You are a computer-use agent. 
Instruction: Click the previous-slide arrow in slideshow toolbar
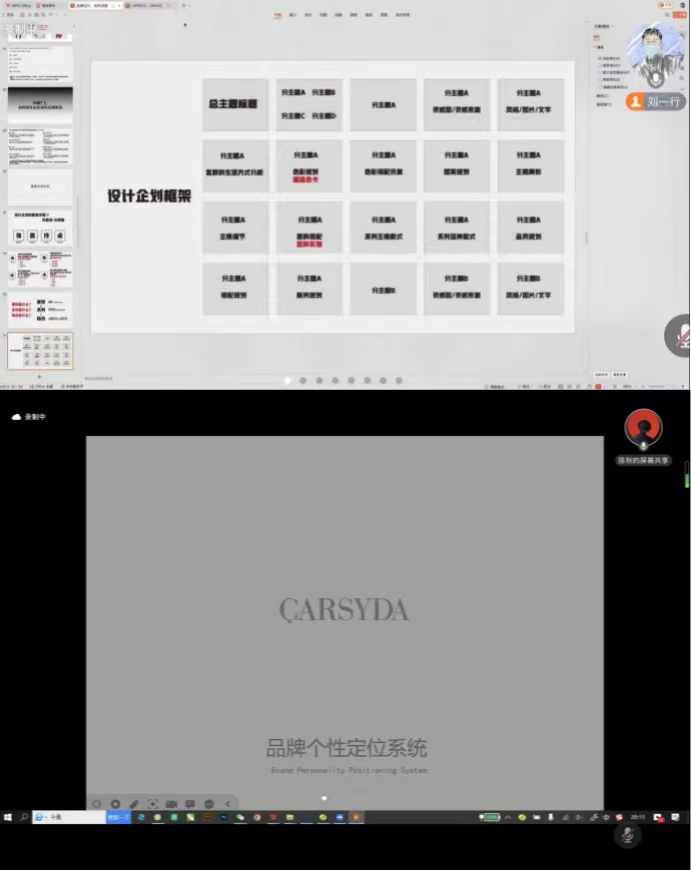pyautogui.click(x=97, y=804)
